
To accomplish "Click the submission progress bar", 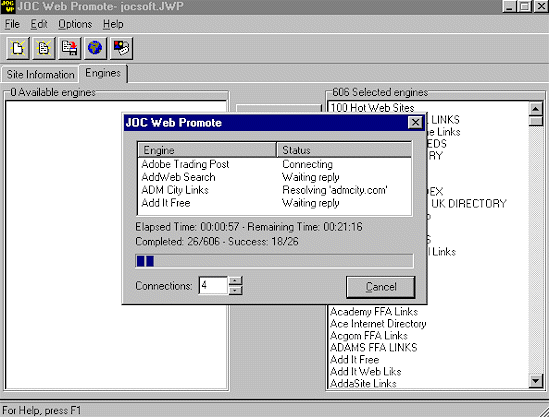I will click(x=274, y=261).
